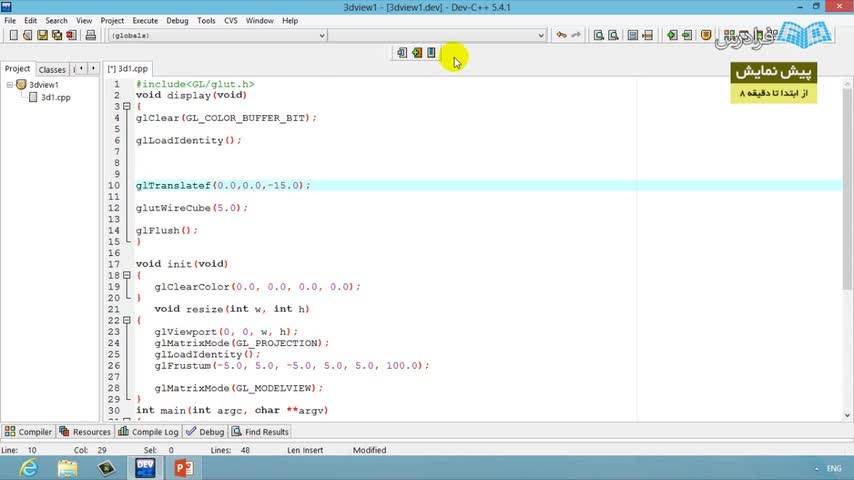Collapse the resize function fold at line 22
The width and height of the screenshot is (854, 480).
126,320
